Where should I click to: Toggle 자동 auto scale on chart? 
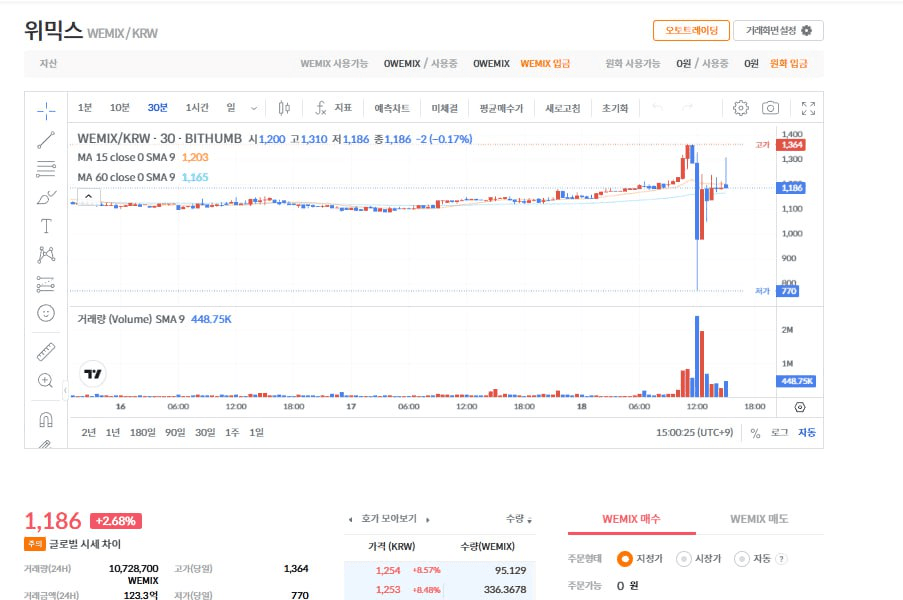coord(807,432)
